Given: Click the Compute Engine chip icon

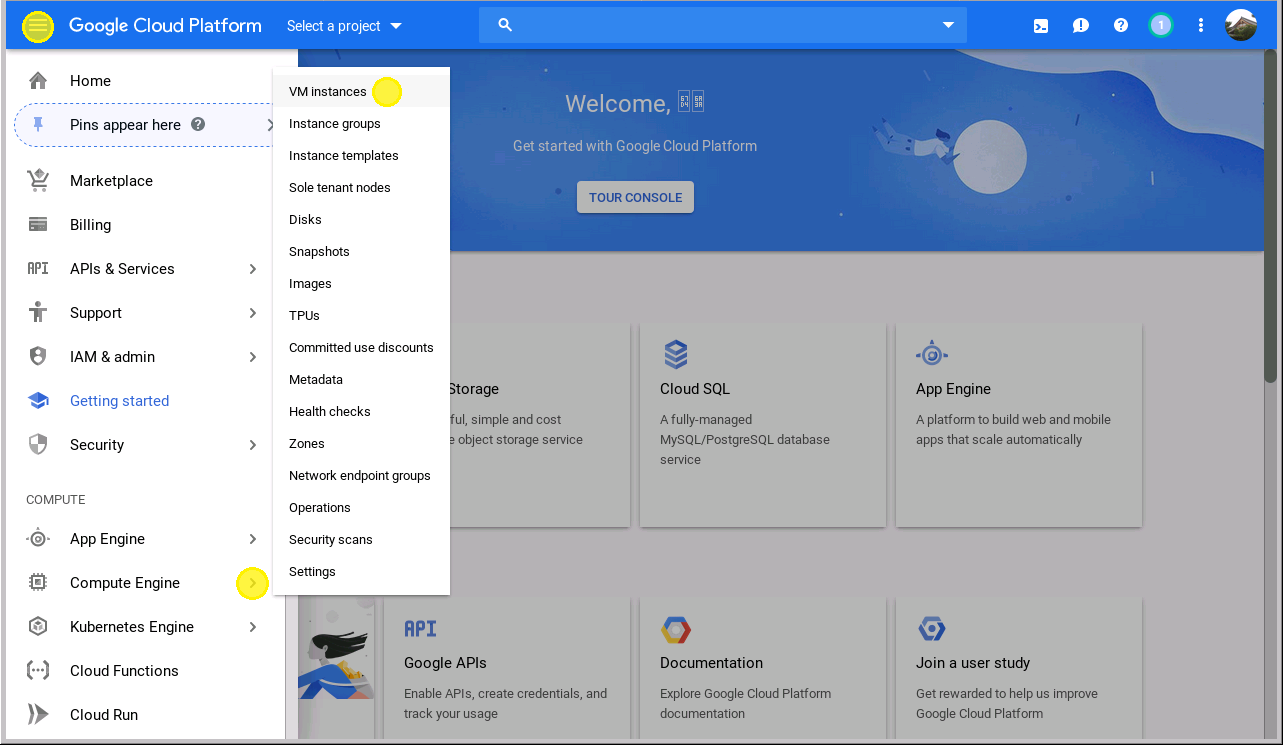Looking at the screenshot, I should [38, 583].
